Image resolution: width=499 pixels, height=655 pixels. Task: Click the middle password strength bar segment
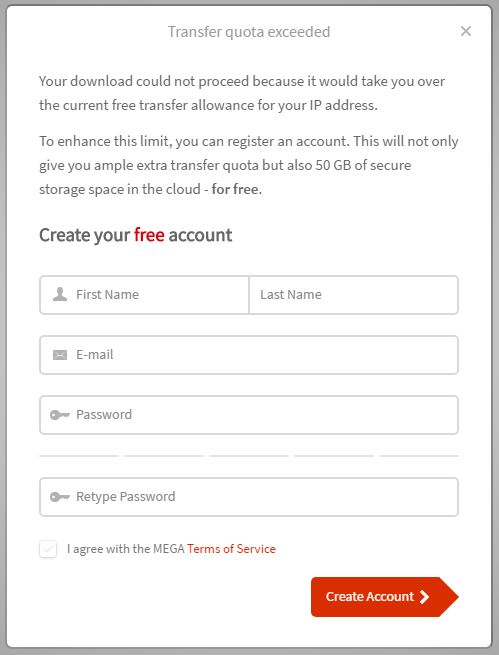click(x=249, y=456)
